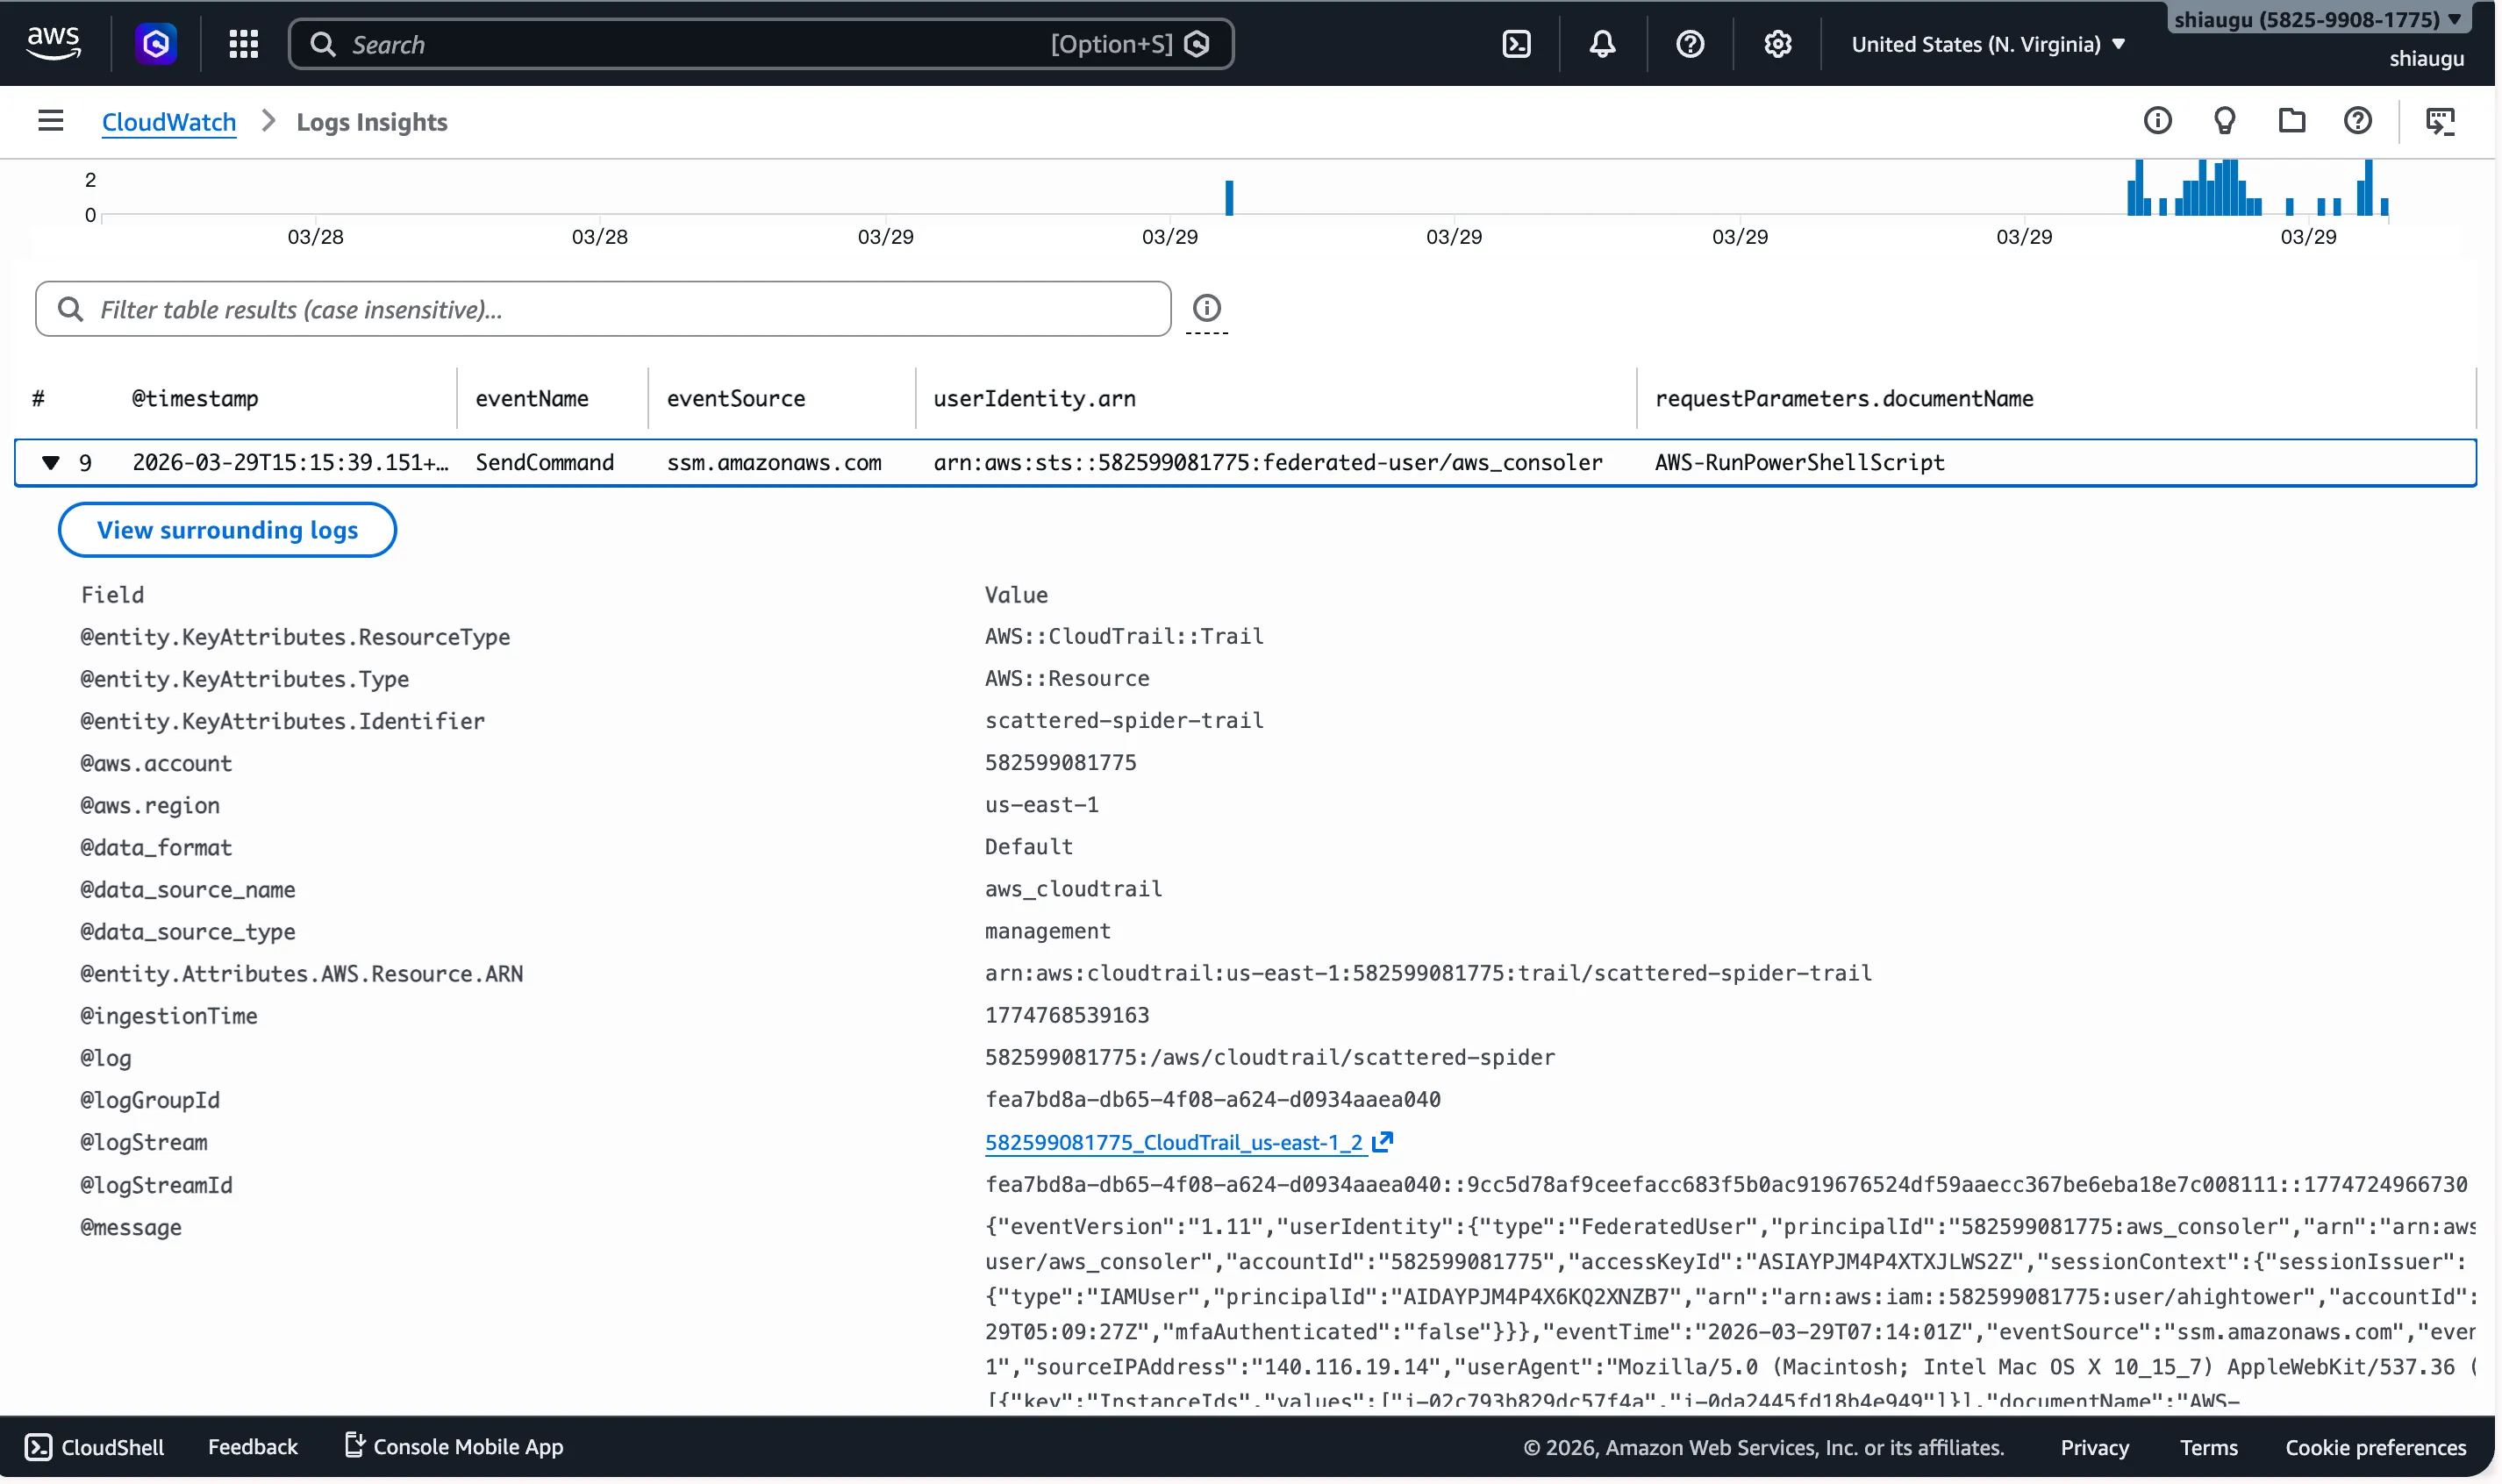
Task: Open the info panel icon in Logs Insights toolbar
Action: pos(2157,121)
